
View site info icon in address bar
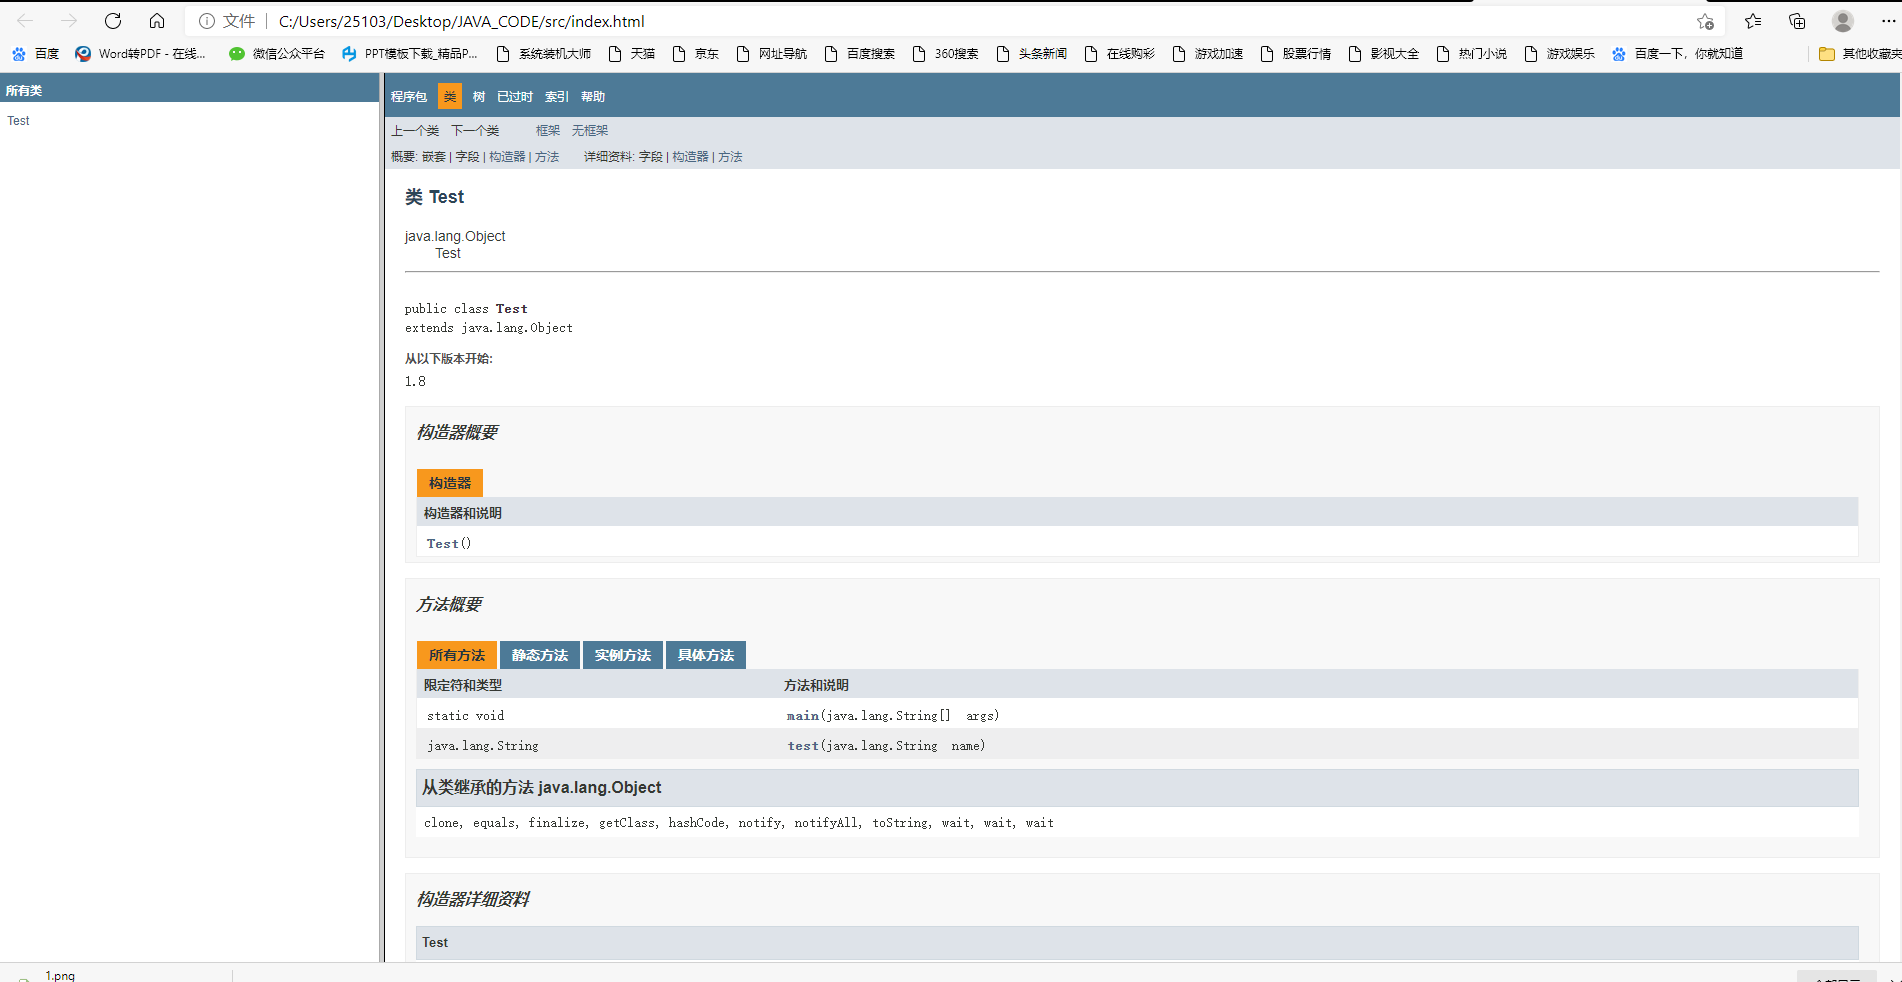click(x=207, y=21)
